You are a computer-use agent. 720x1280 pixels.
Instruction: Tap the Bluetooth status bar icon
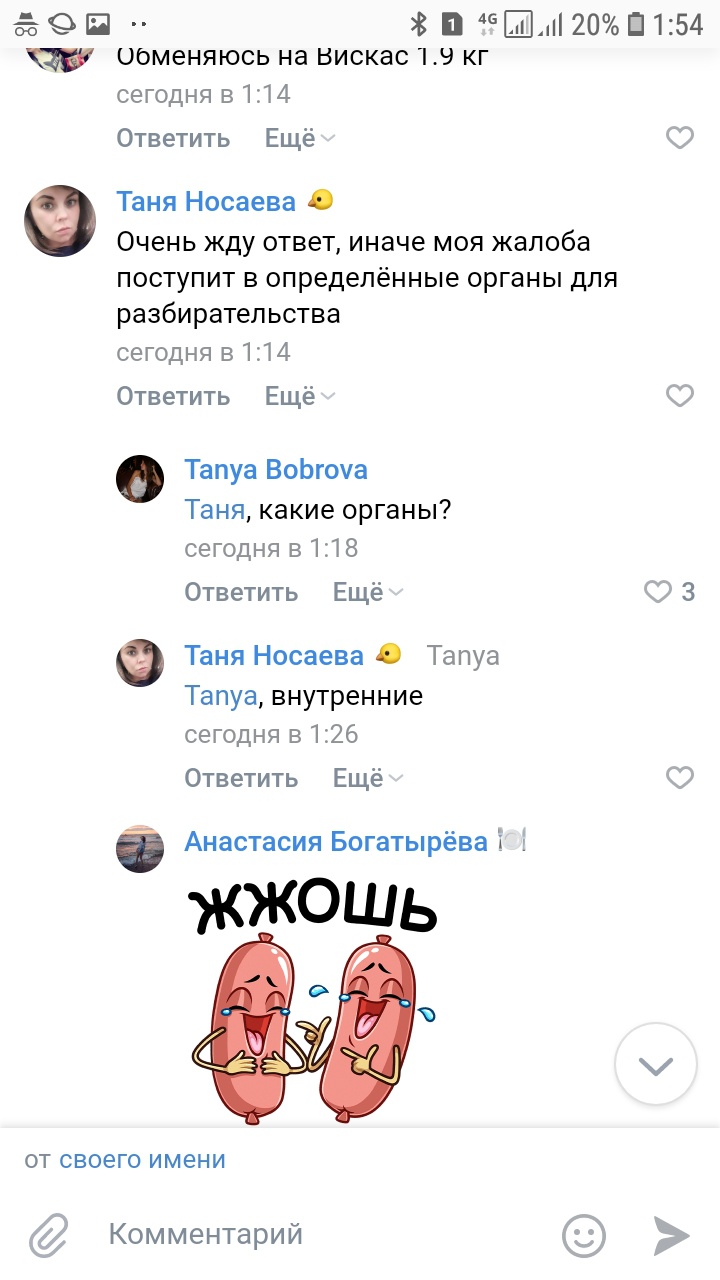420,24
